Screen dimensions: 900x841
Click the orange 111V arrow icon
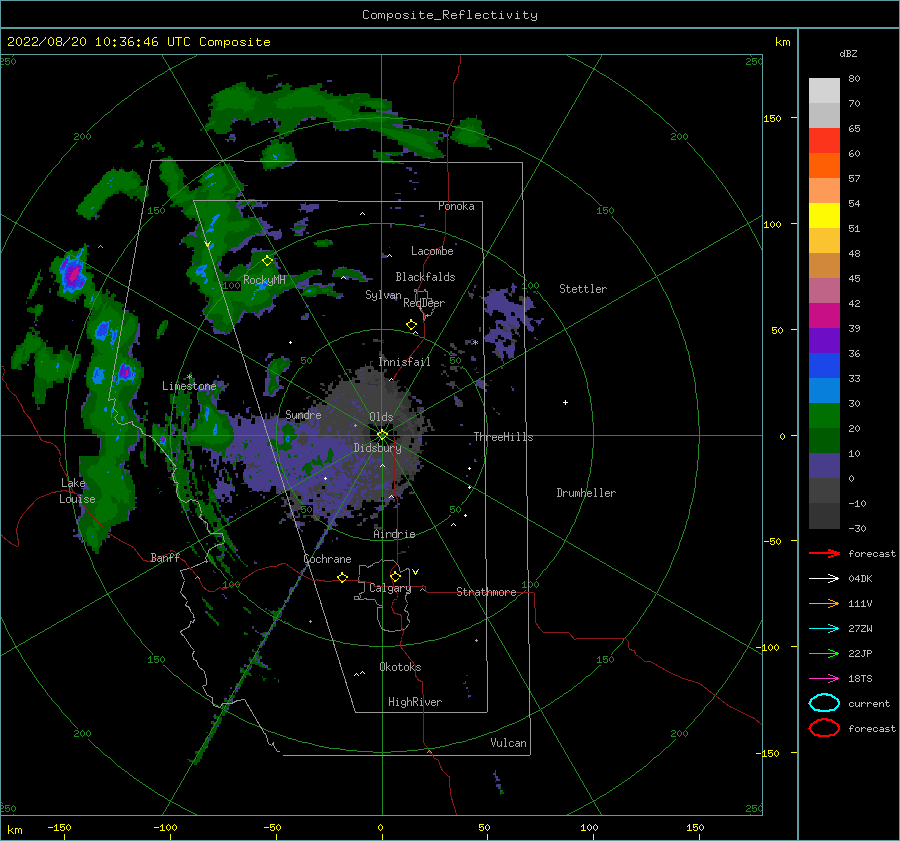click(x=824, y=603)
